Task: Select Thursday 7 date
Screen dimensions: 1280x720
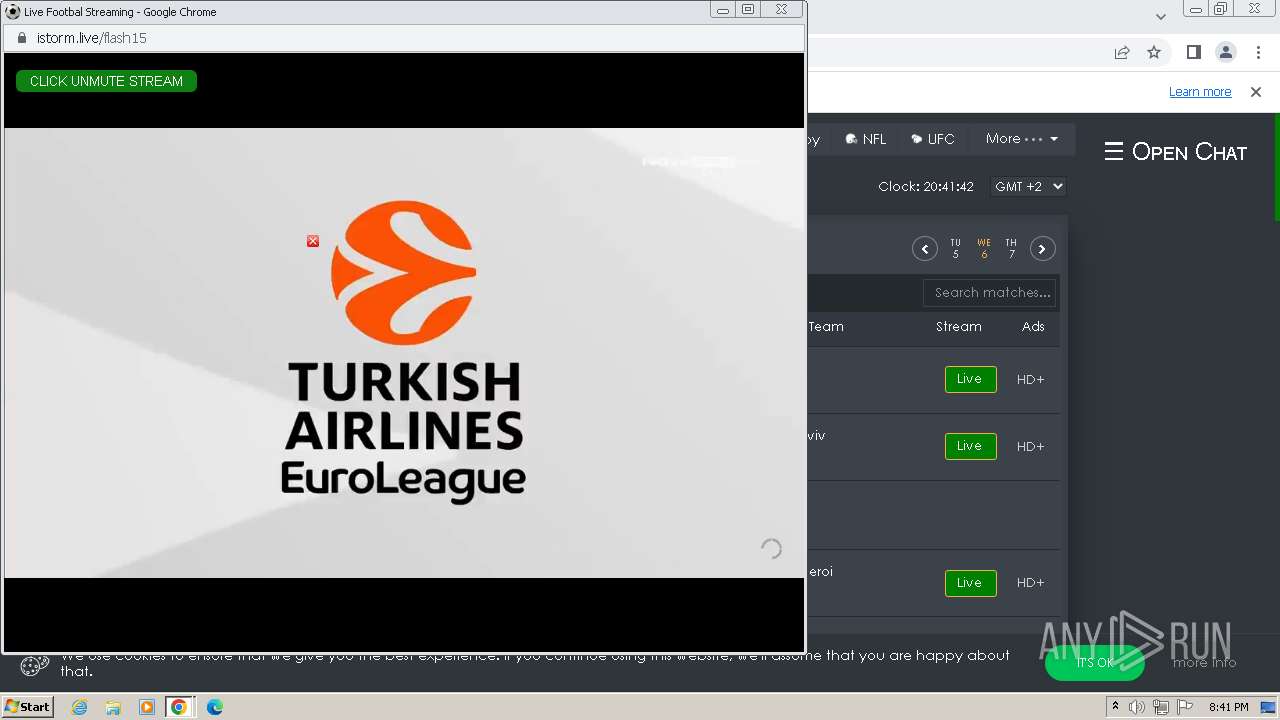Action: (x=1011, y=249)
